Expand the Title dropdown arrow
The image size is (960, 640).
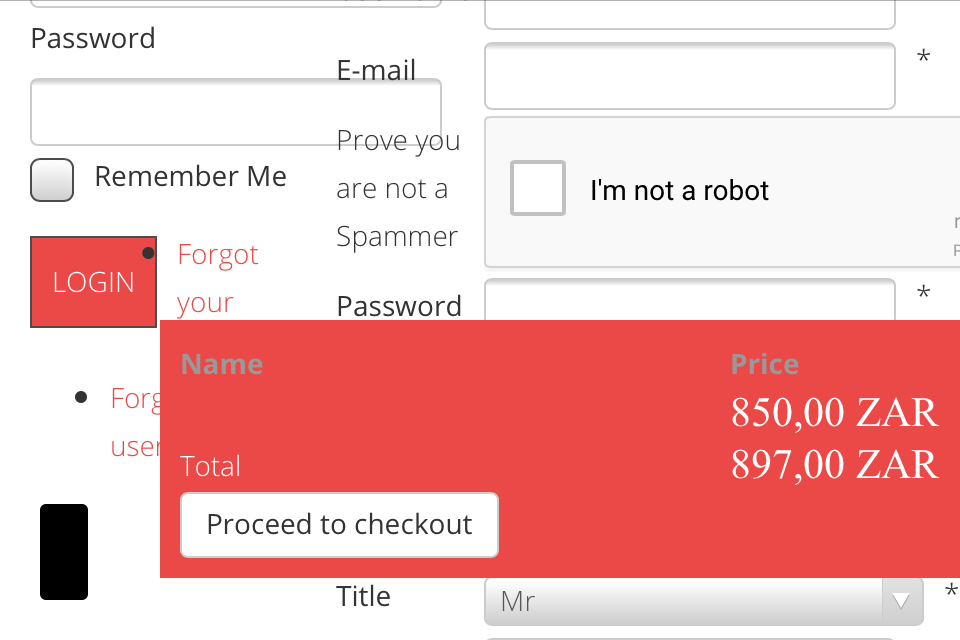(902, 601)
